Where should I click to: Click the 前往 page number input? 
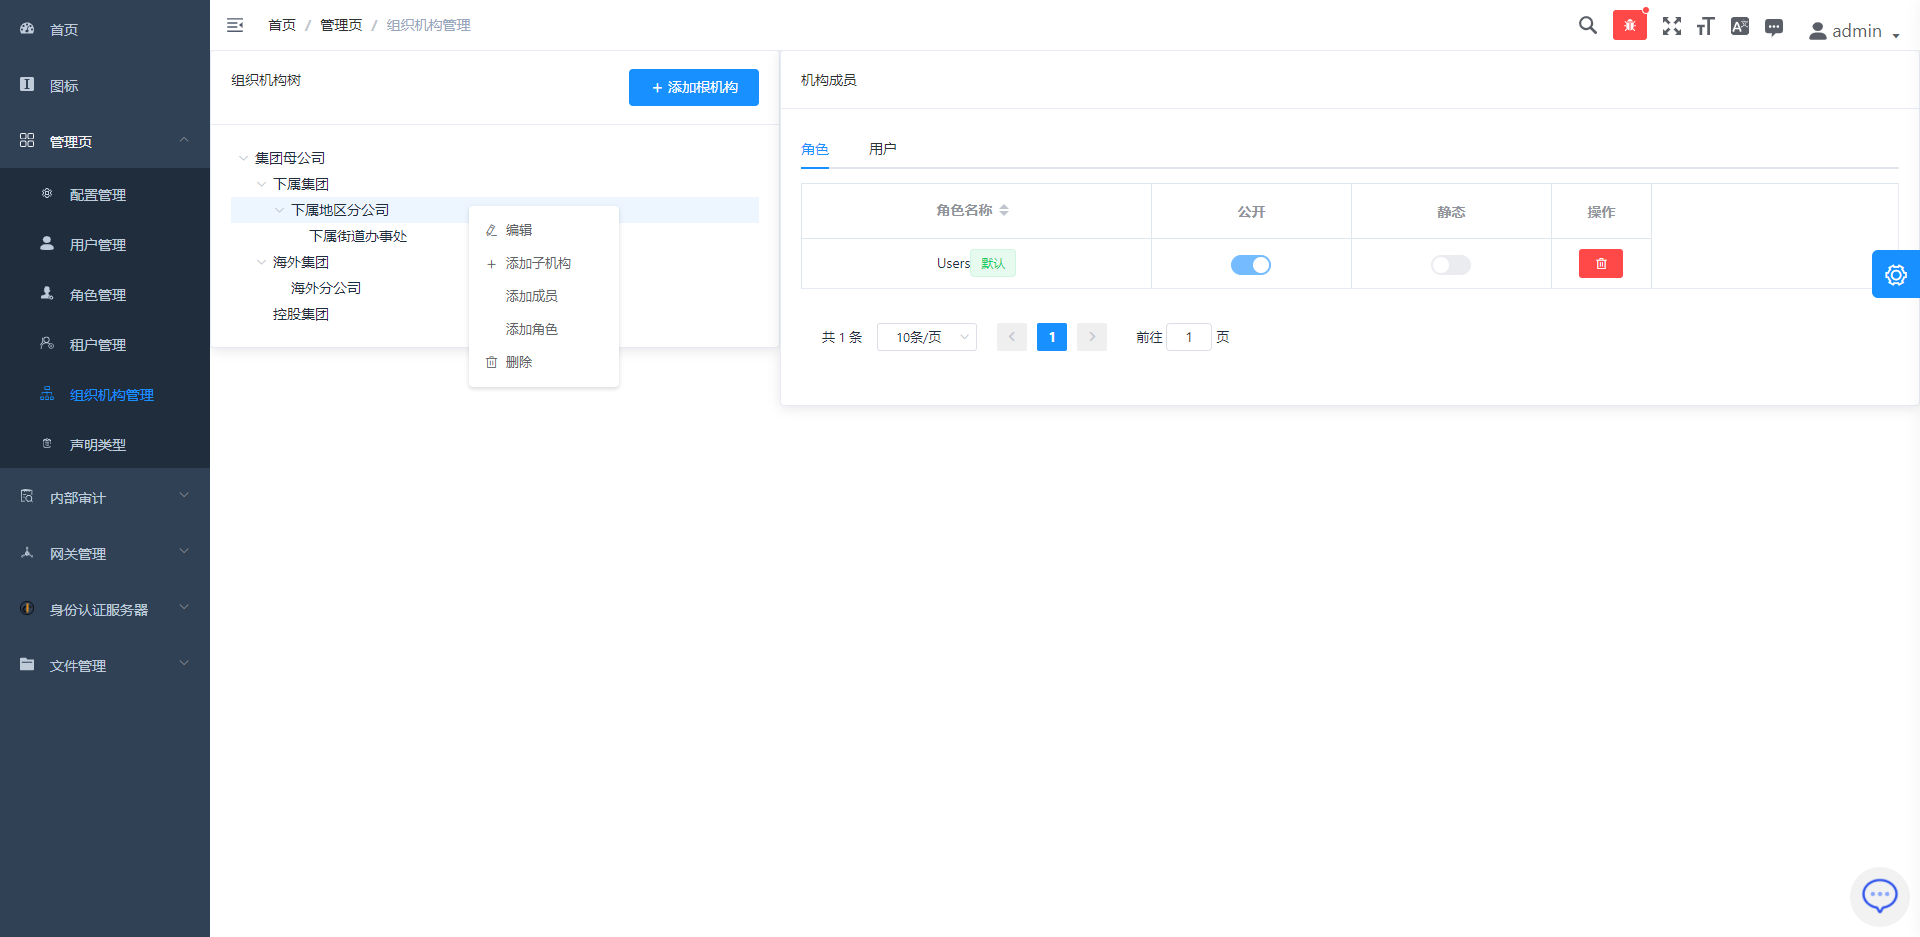[1188, 337]
